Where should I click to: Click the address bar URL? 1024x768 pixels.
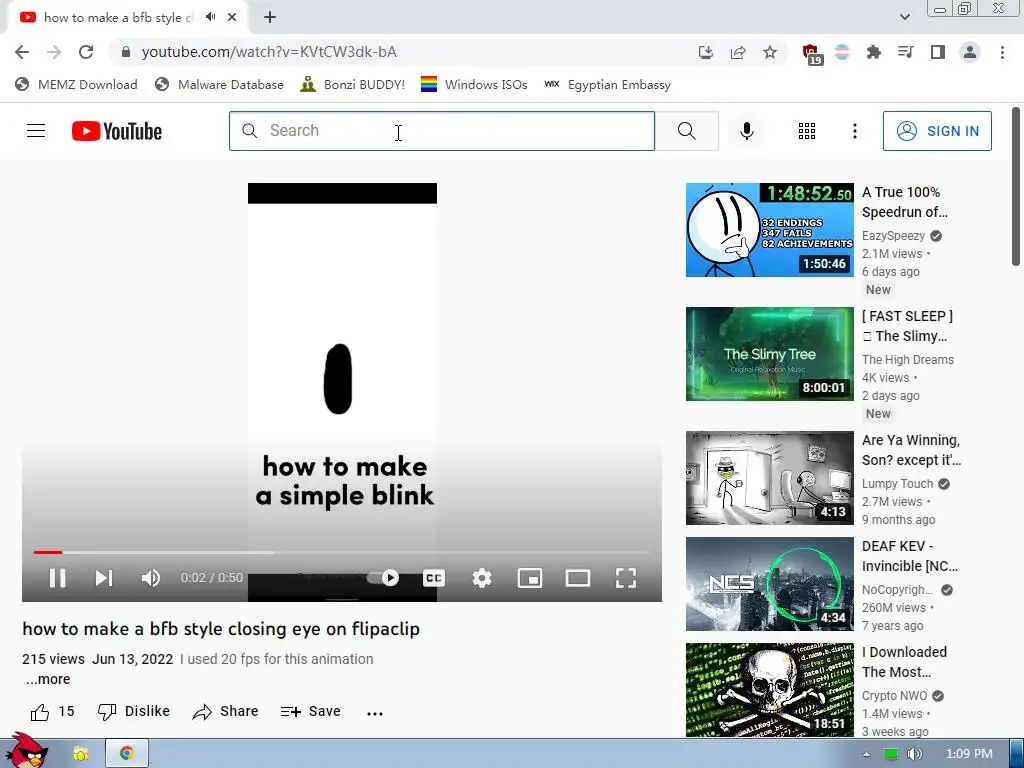click(269, 52)
